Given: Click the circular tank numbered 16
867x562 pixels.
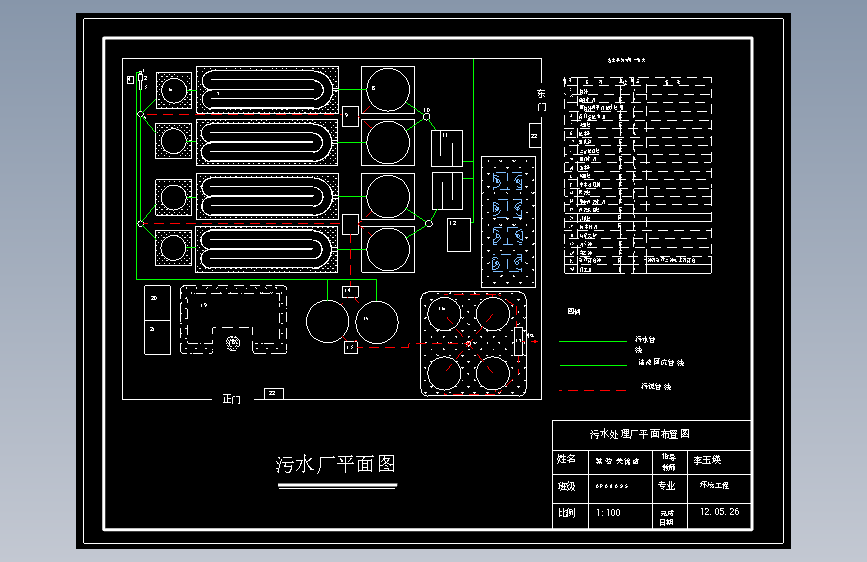Looking at the screenshot, I should (443, 313).
